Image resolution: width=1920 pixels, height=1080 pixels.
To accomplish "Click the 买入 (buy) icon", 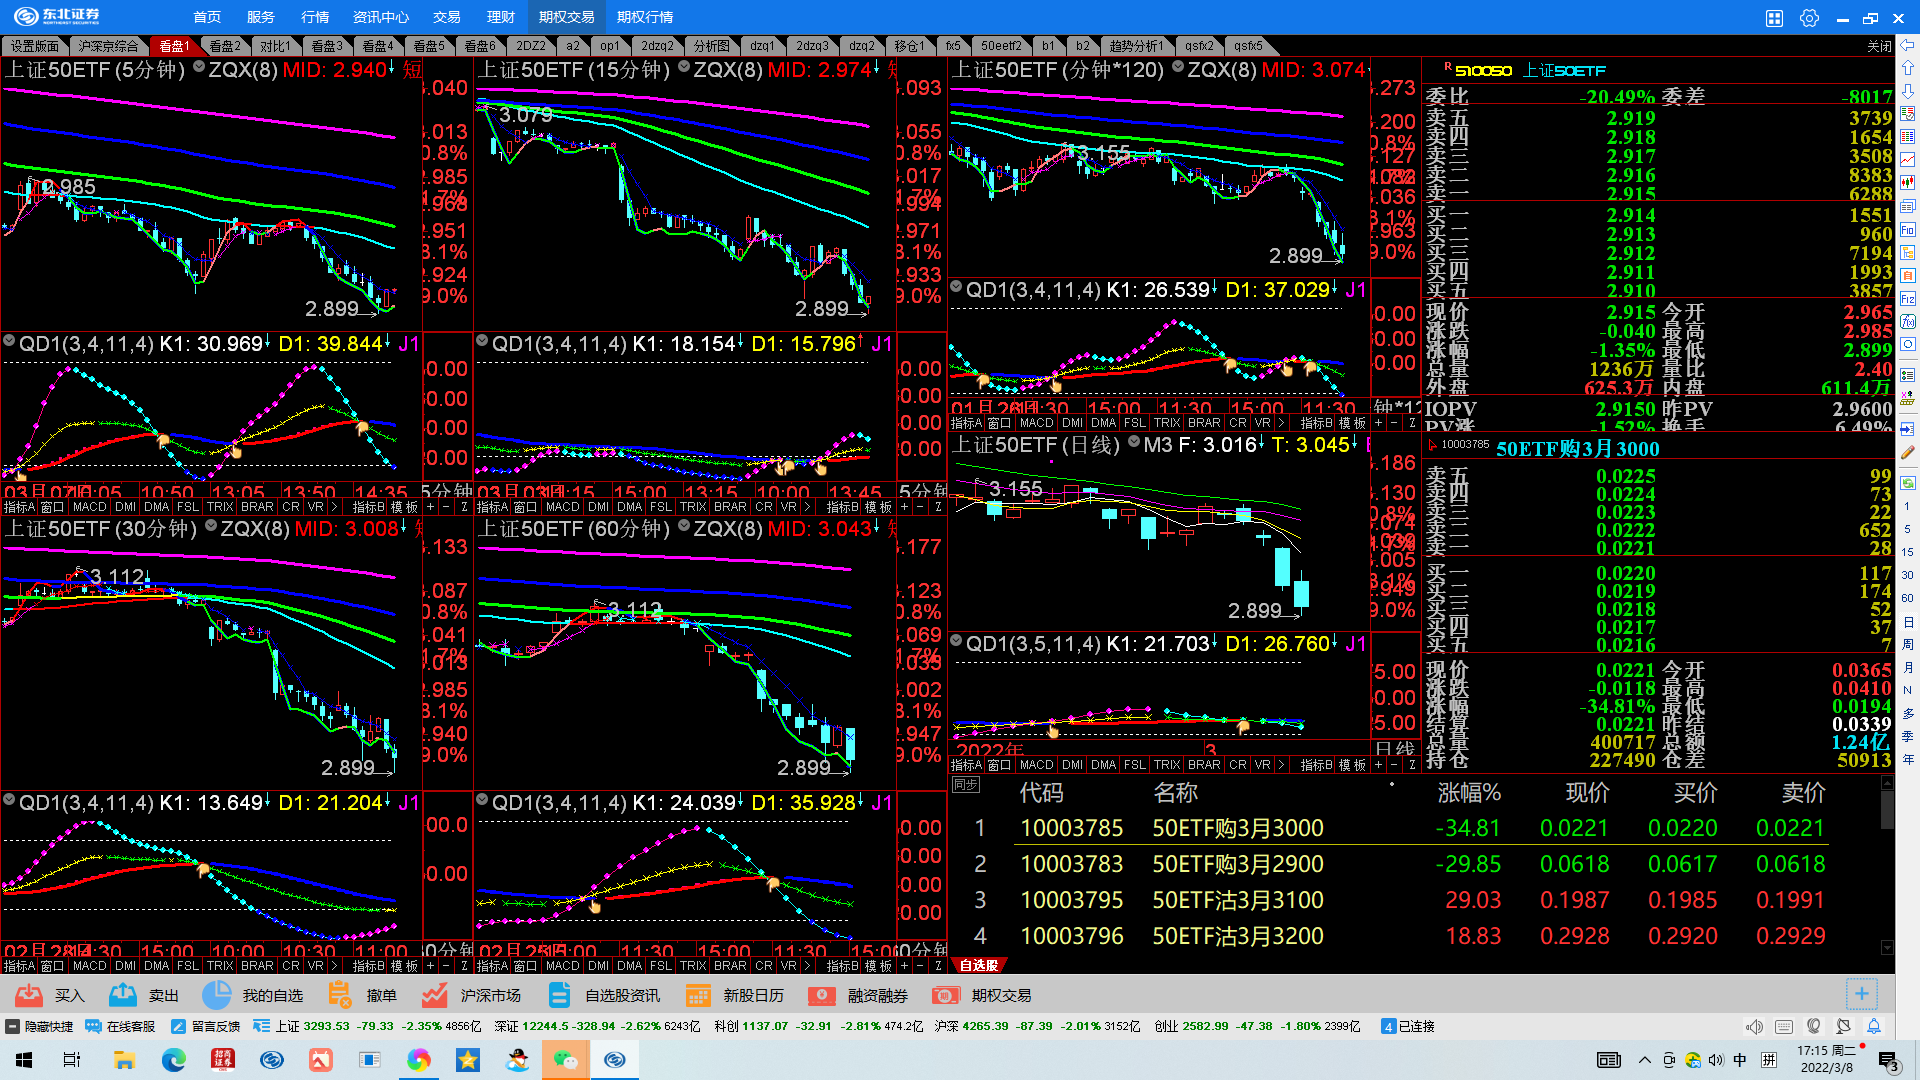I will point(30,995).
